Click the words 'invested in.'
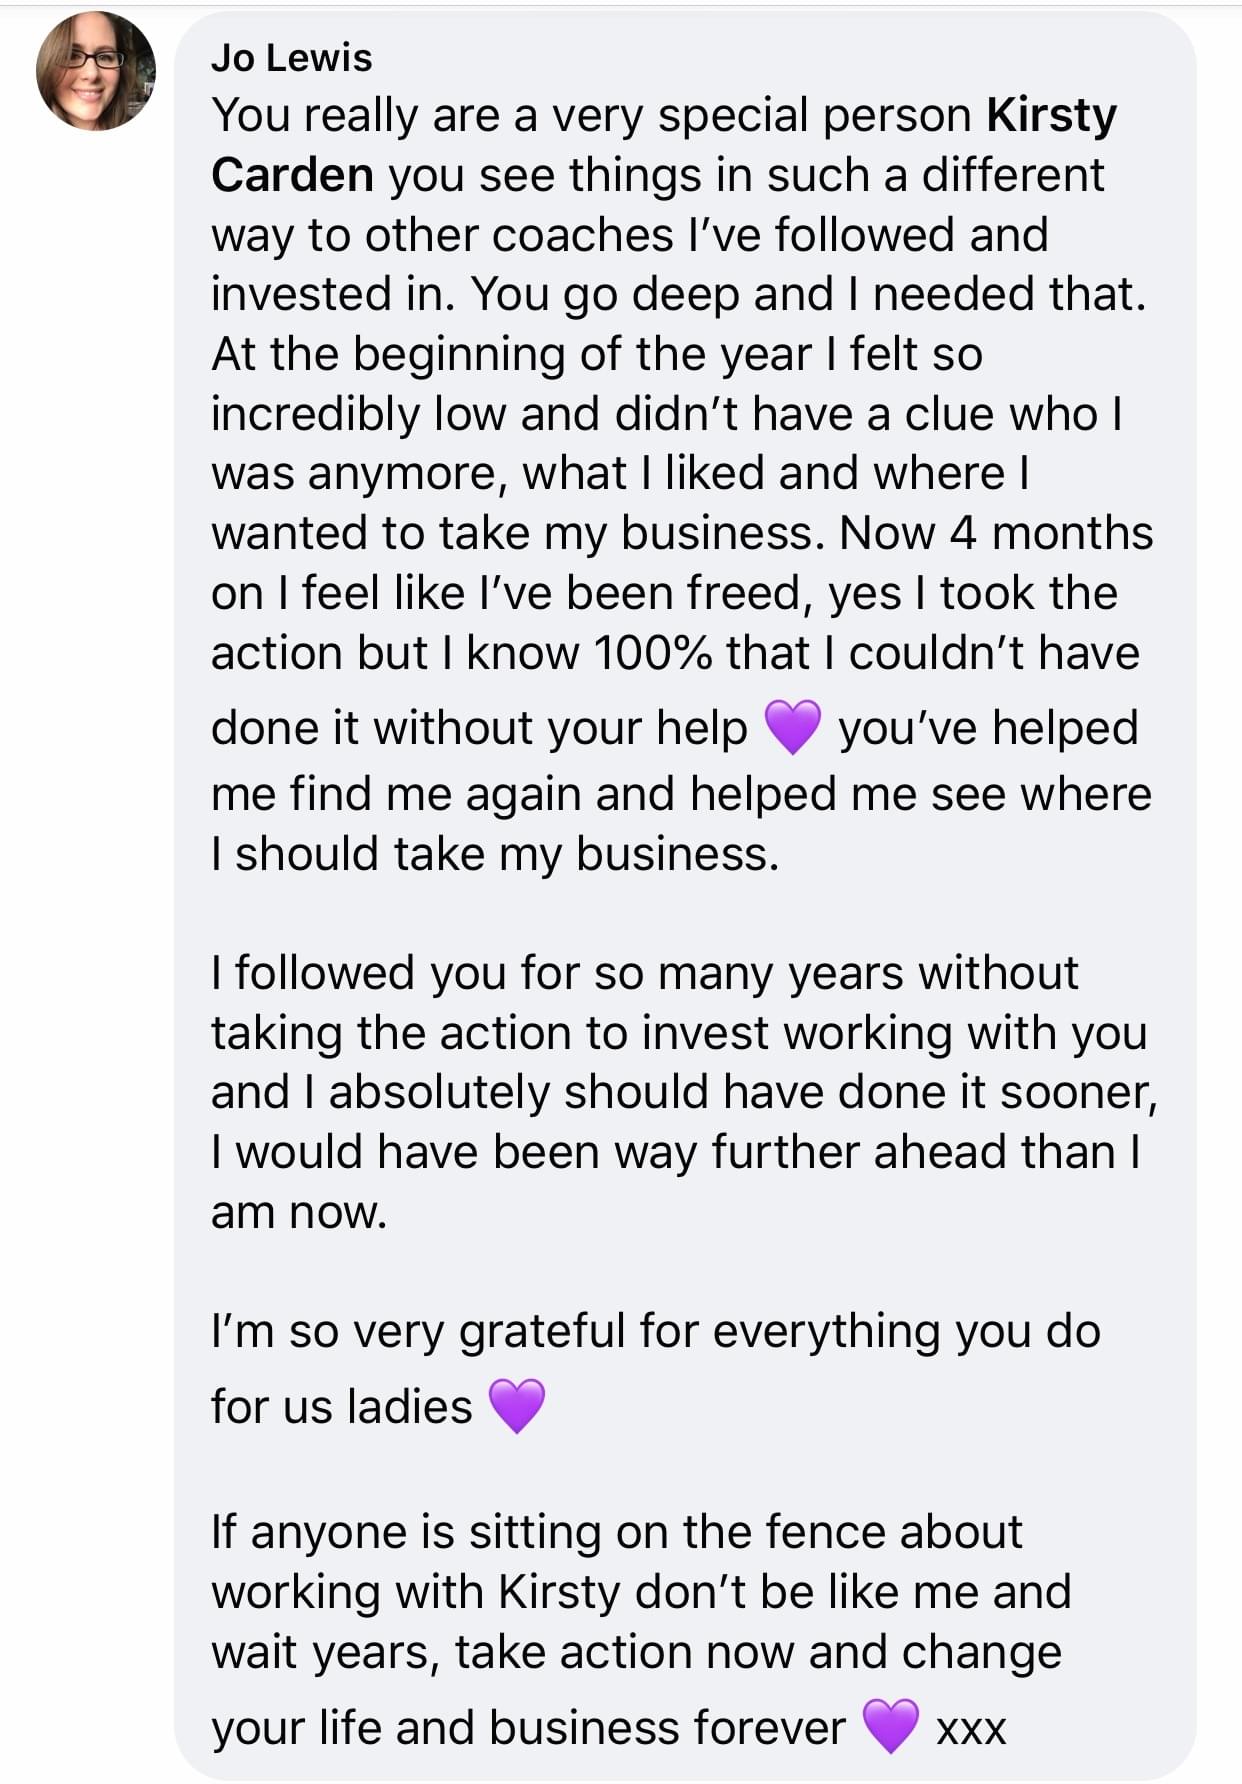 (331, 295)
